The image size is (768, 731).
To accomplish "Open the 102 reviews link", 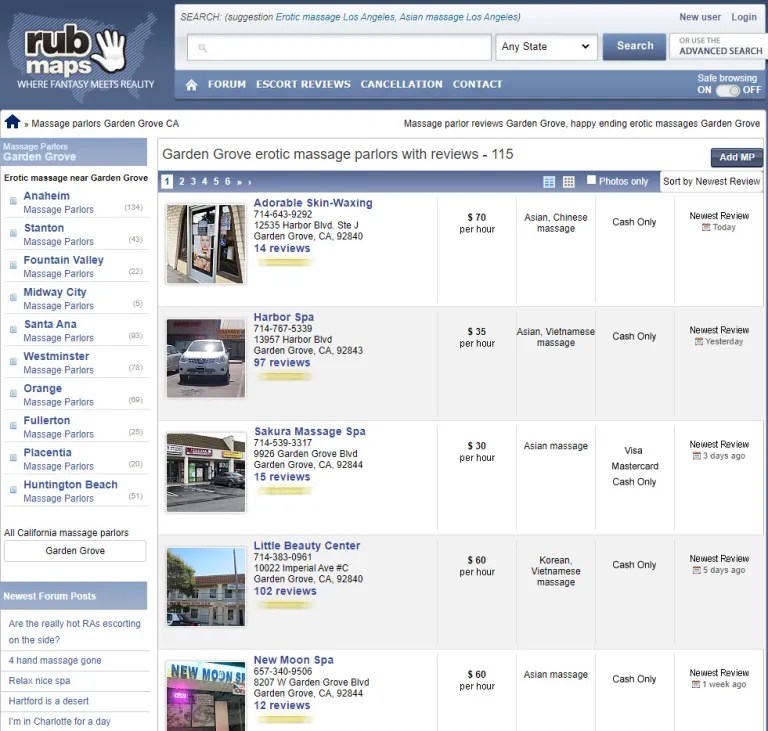I will (285, 591).
